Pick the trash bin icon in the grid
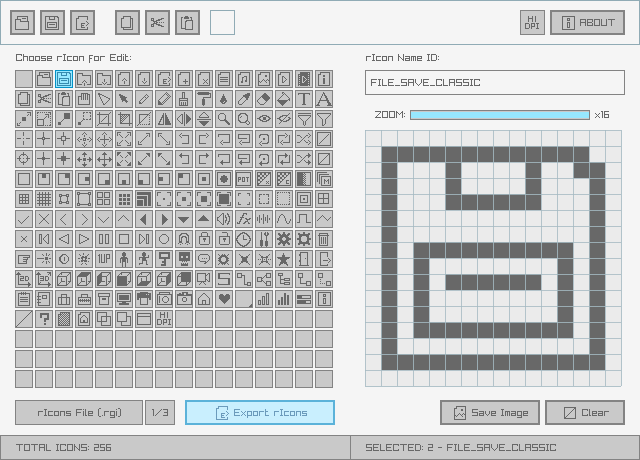 [x=324, y=238]
